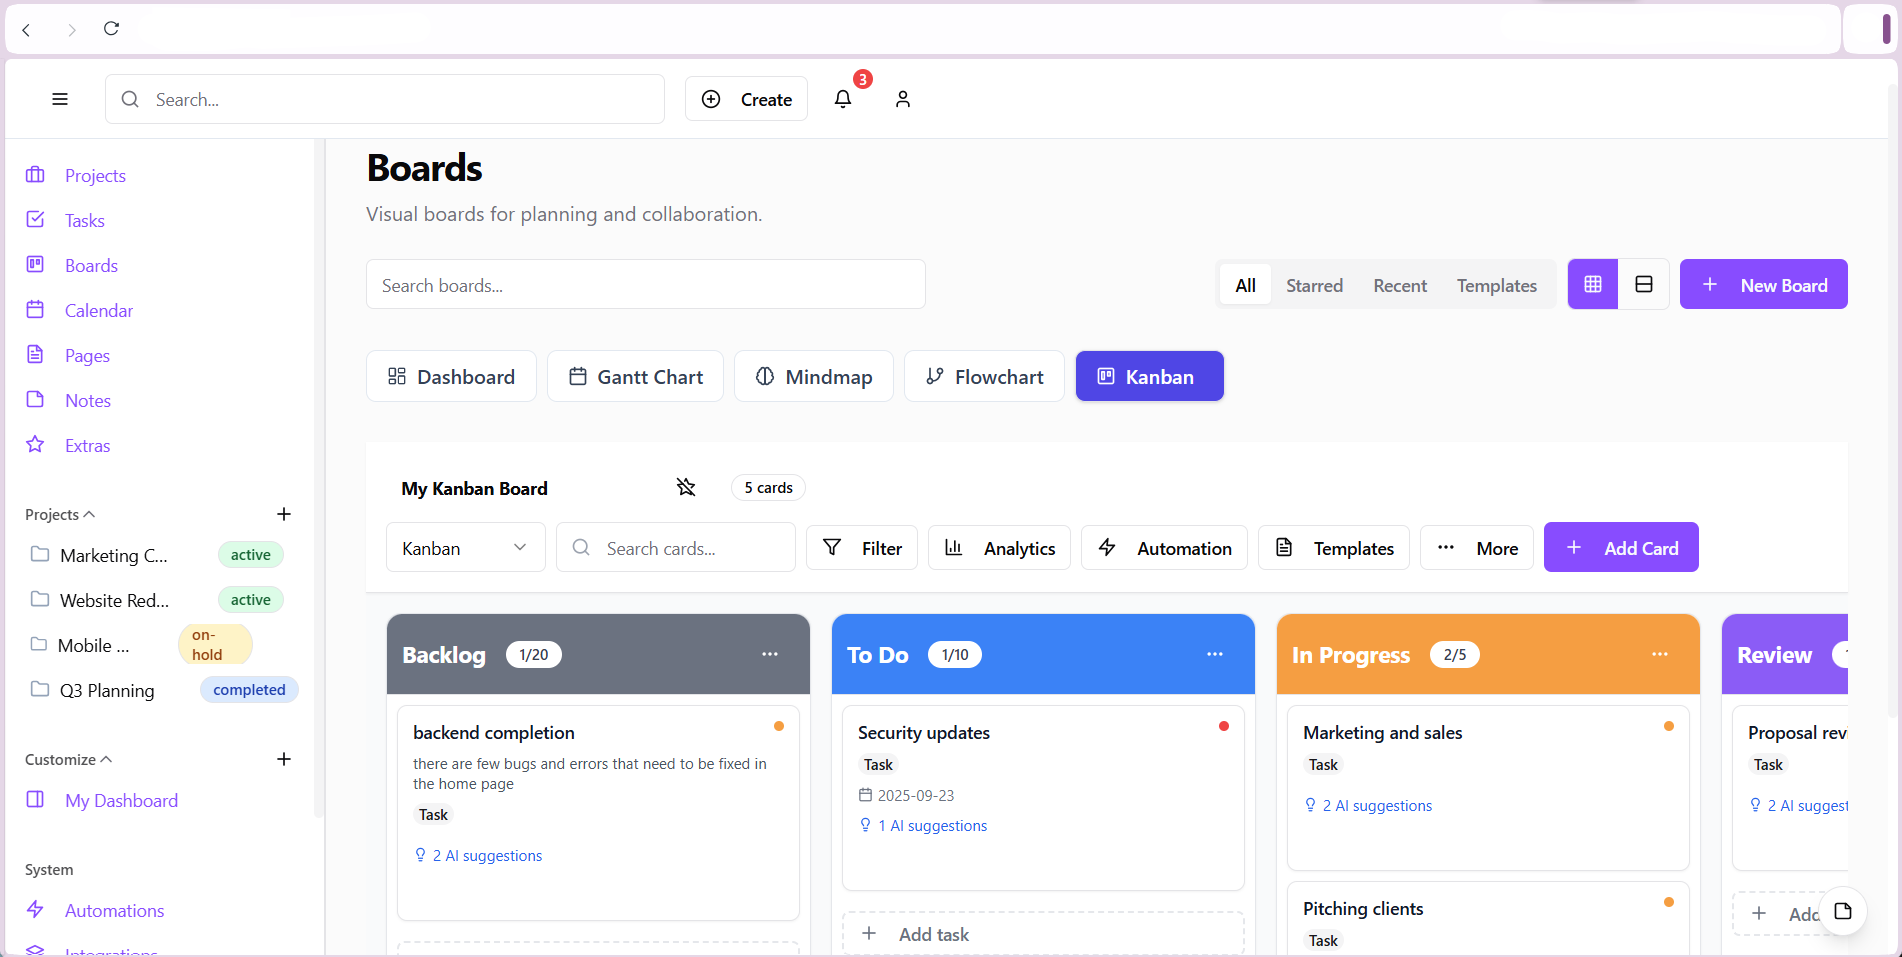Click the New Board button
1902x957 pixels.
pos(1763,284)
